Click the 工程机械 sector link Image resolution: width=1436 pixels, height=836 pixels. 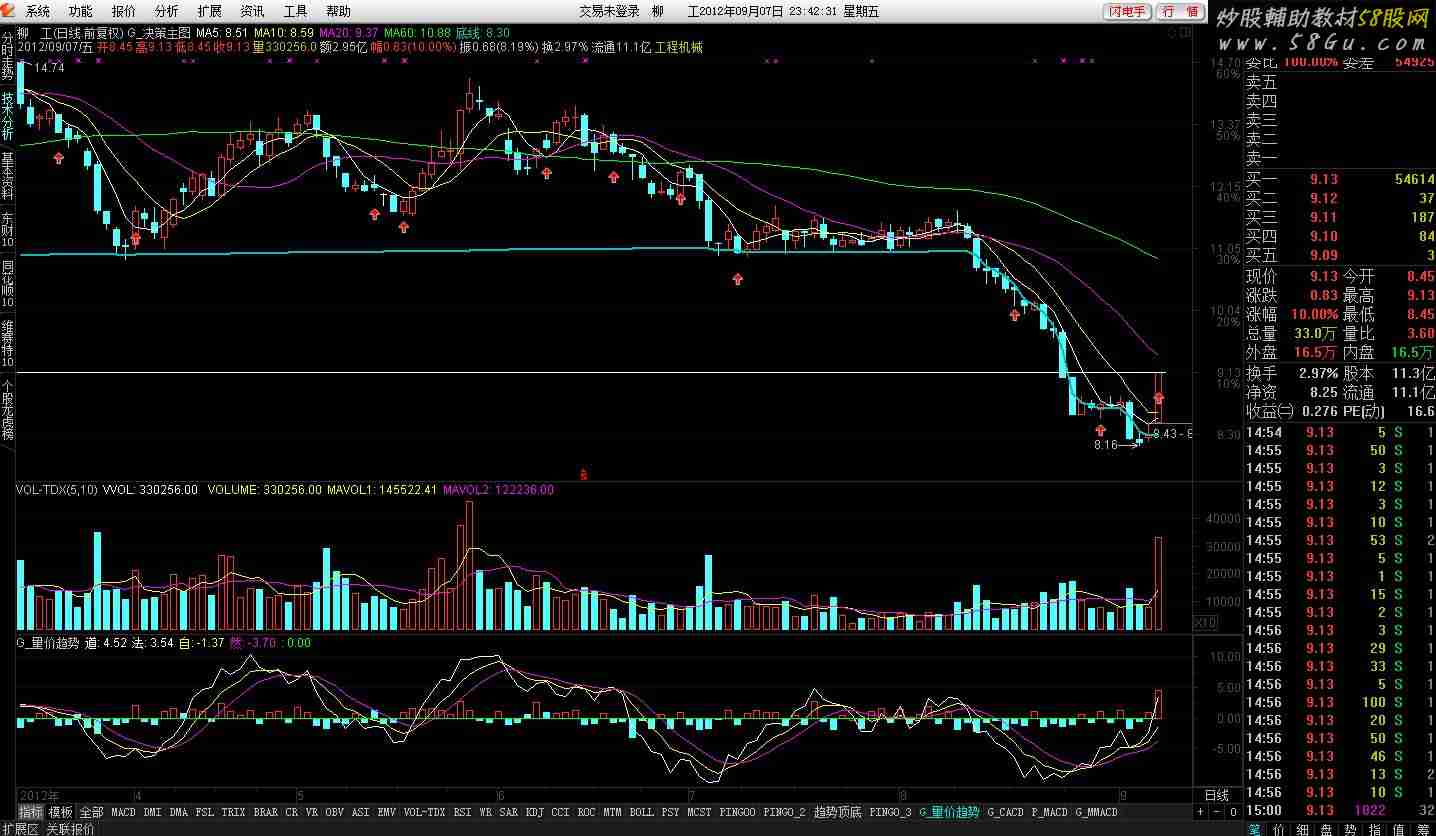pyautogui.click(x=679, y=47)
